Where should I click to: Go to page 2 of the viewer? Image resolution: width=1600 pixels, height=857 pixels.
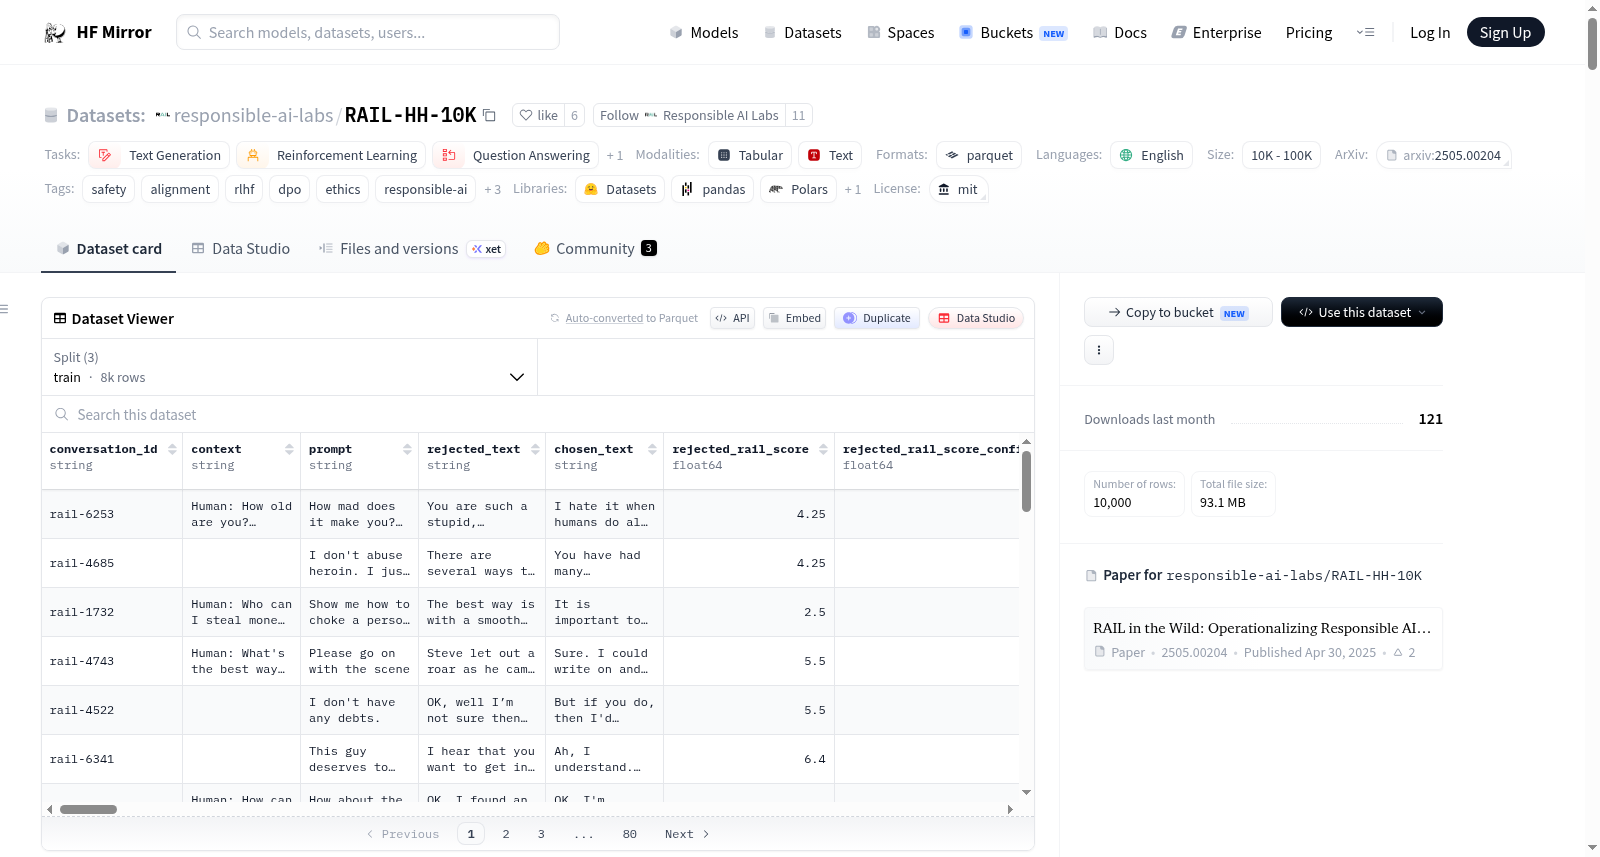[506, 834]
